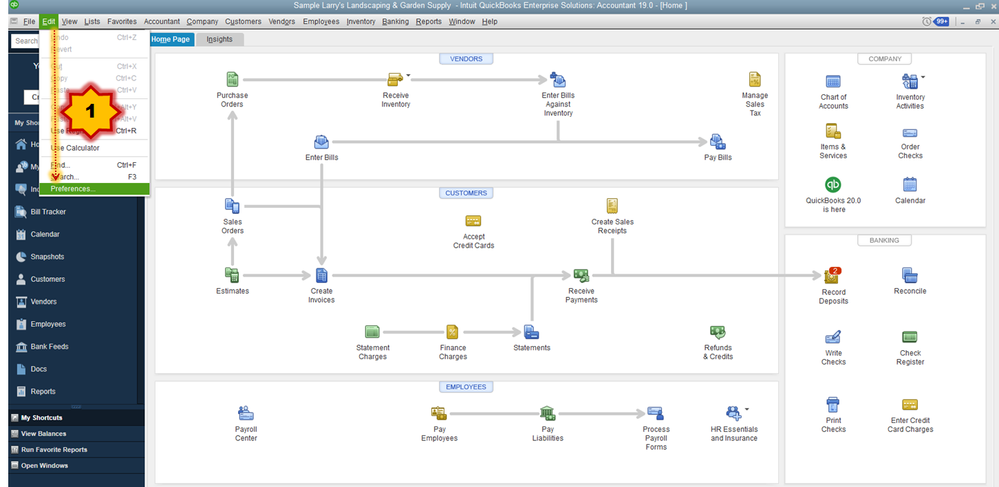999x487 pixels.
Task: Click the View Balances section
Action: (76, 433)
